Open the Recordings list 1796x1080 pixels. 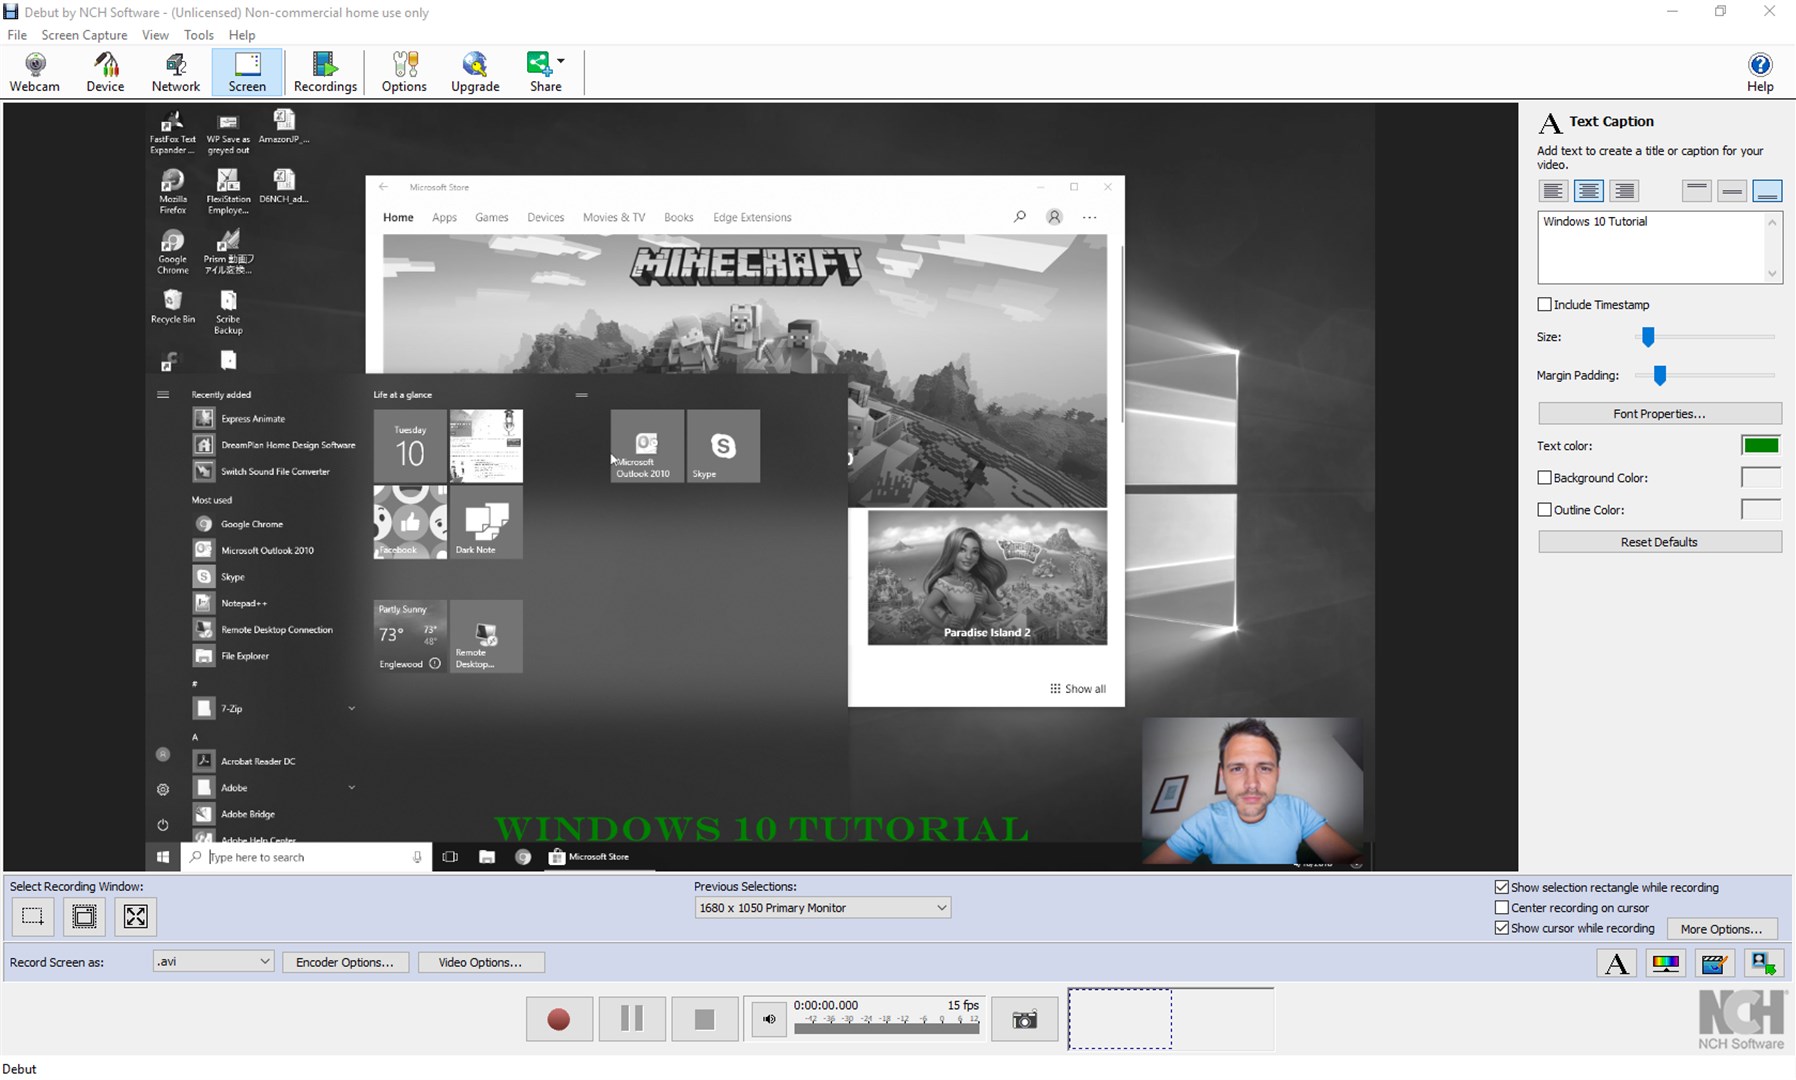click(324, 70)
